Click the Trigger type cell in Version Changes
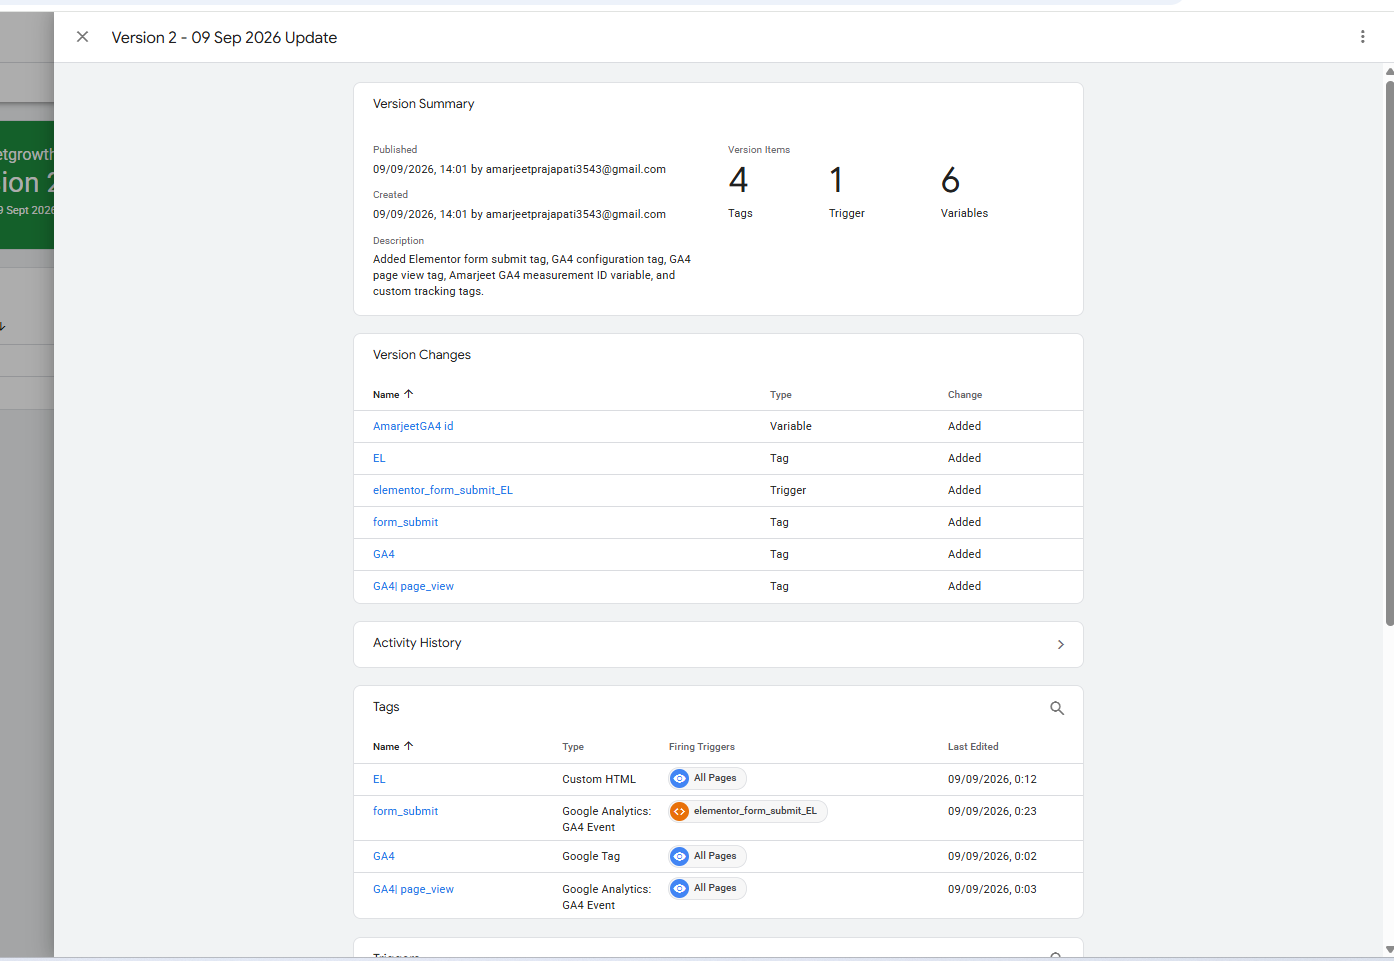 788,490
